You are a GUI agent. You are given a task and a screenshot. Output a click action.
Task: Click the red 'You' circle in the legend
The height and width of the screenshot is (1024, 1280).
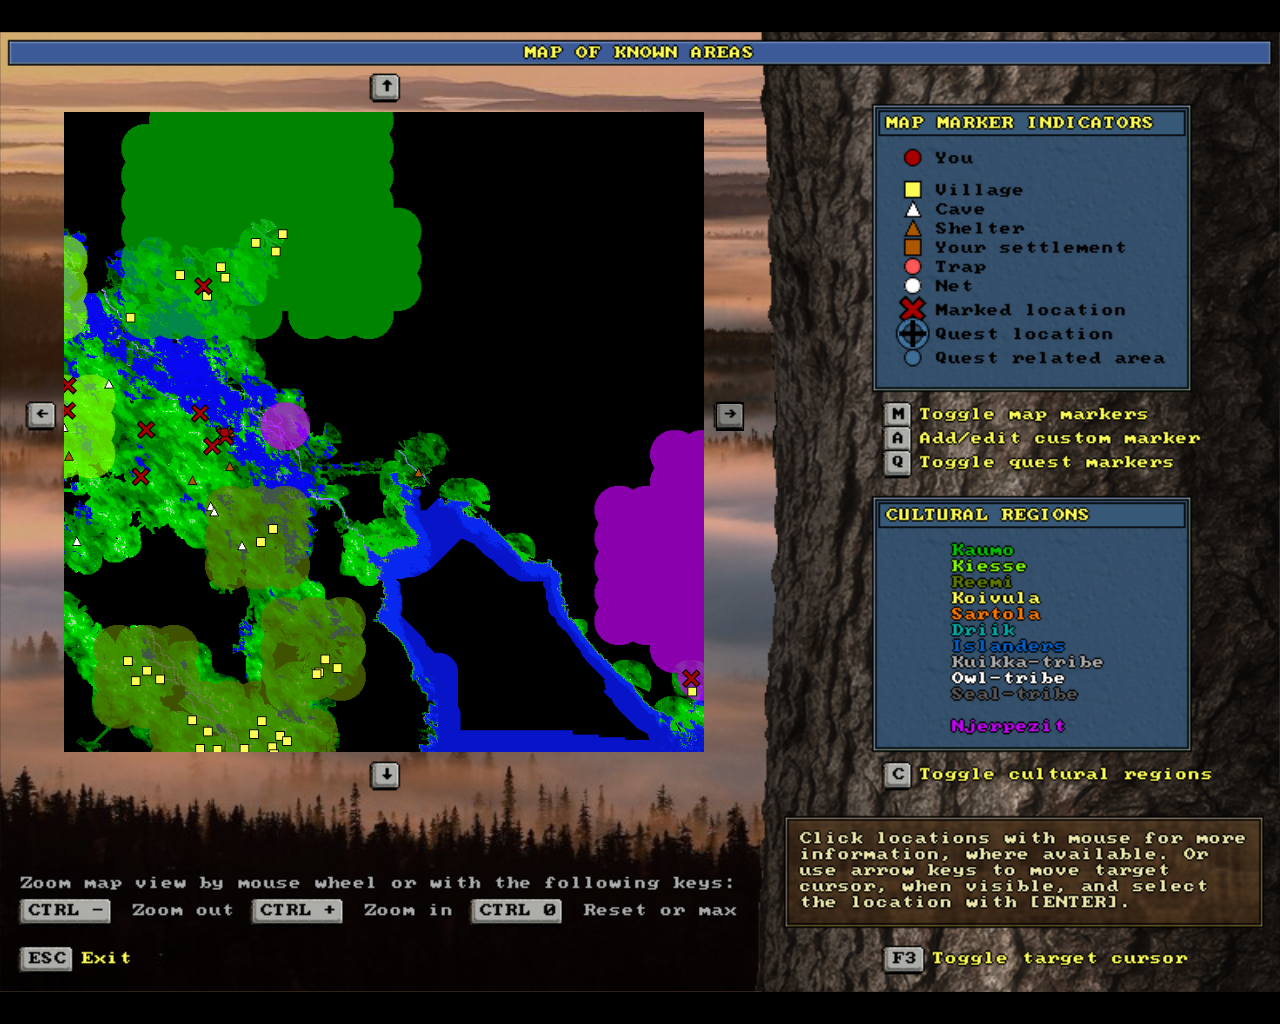click(x=912, y=157)
